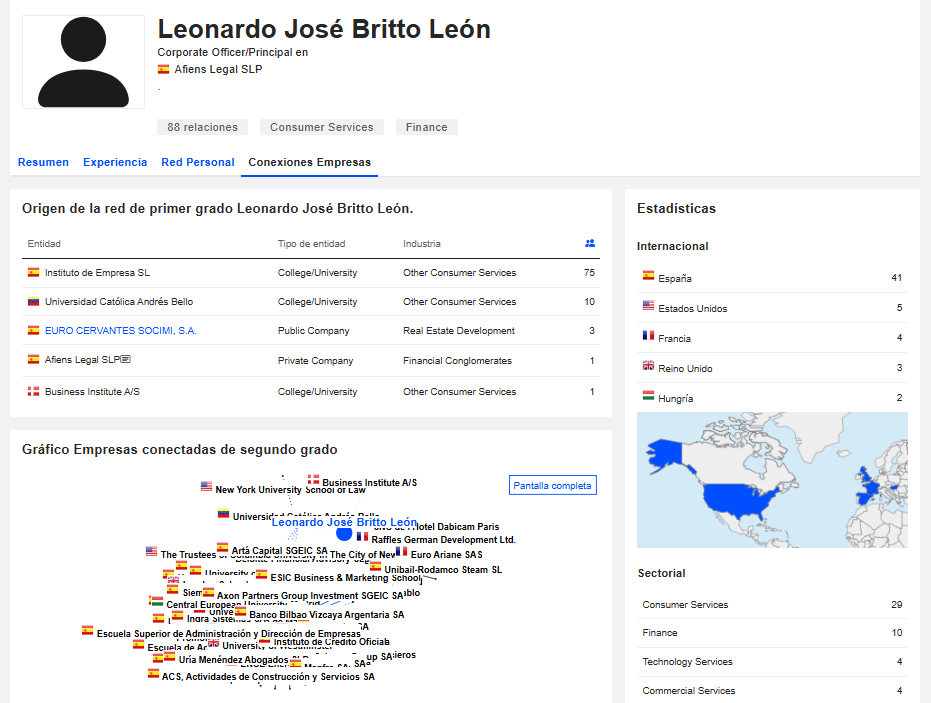Click the people count column header icon

click(590, 243)
